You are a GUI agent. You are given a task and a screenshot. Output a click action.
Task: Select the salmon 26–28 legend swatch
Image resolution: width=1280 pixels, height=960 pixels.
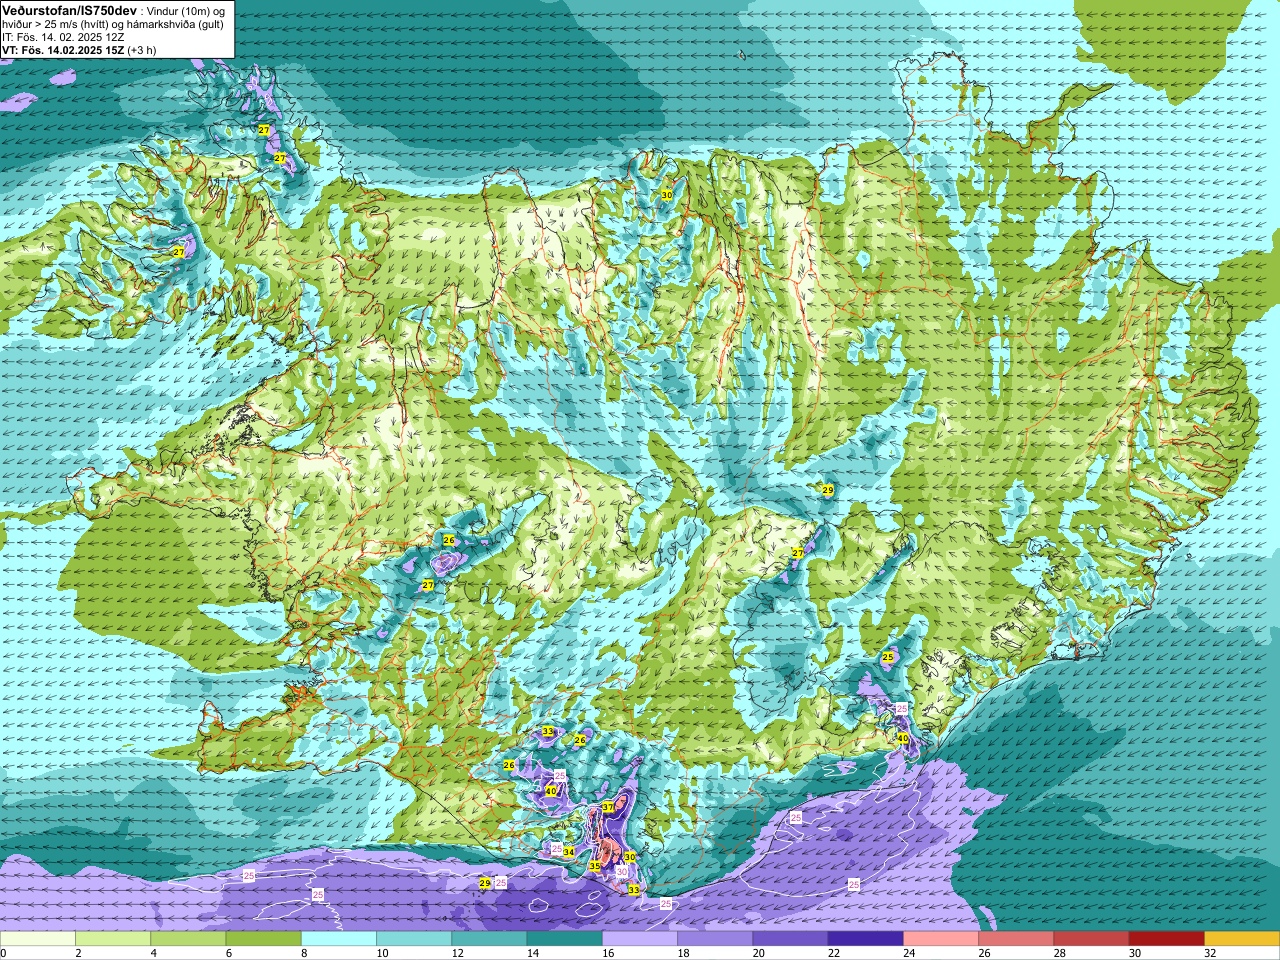pyautogui.click(x=1016, y=939)
